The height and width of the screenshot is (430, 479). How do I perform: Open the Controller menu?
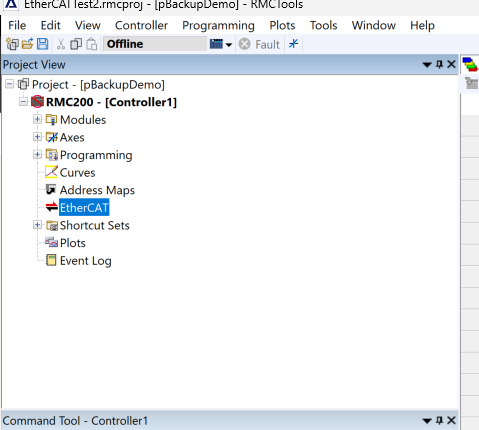(141, 25)
